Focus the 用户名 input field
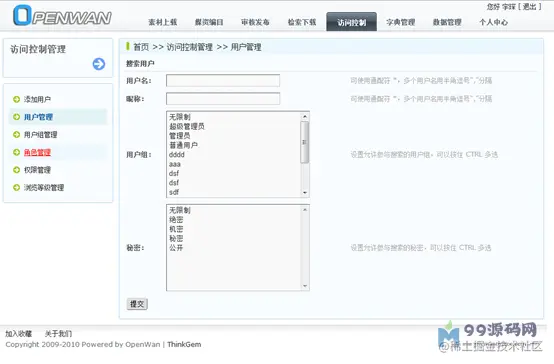This screenshot has width=554, height=364. click(223, 81)
